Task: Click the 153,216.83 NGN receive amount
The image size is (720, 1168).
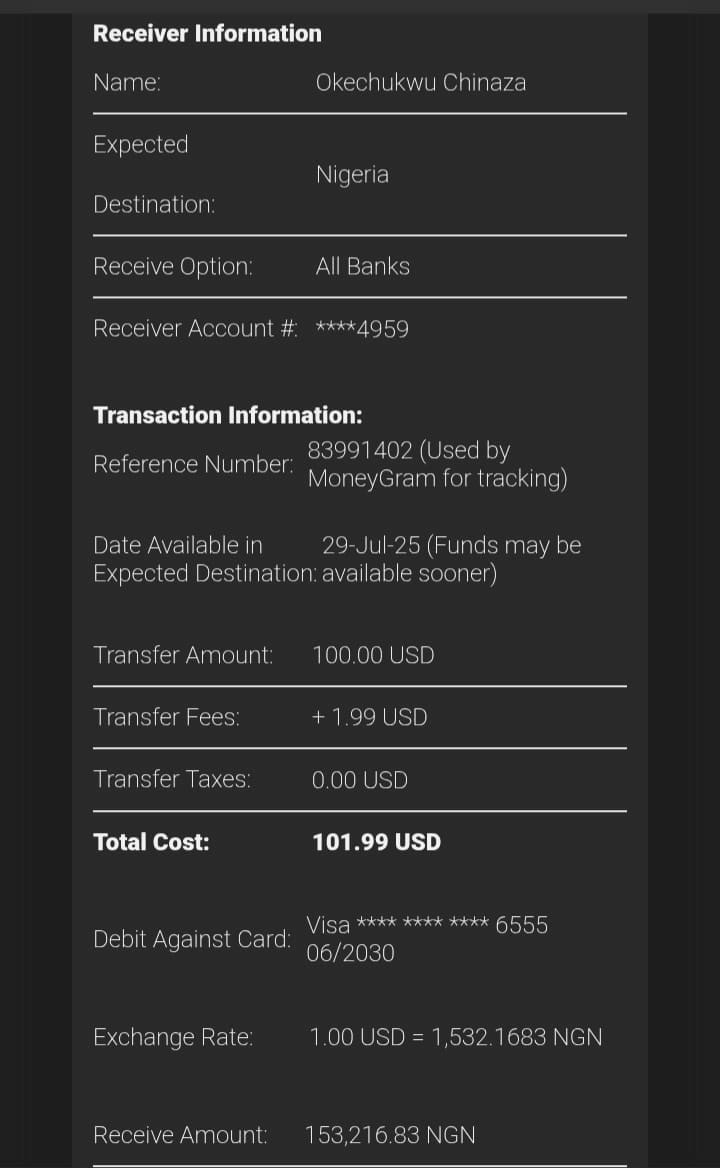Action: (x=390, y=1135)
